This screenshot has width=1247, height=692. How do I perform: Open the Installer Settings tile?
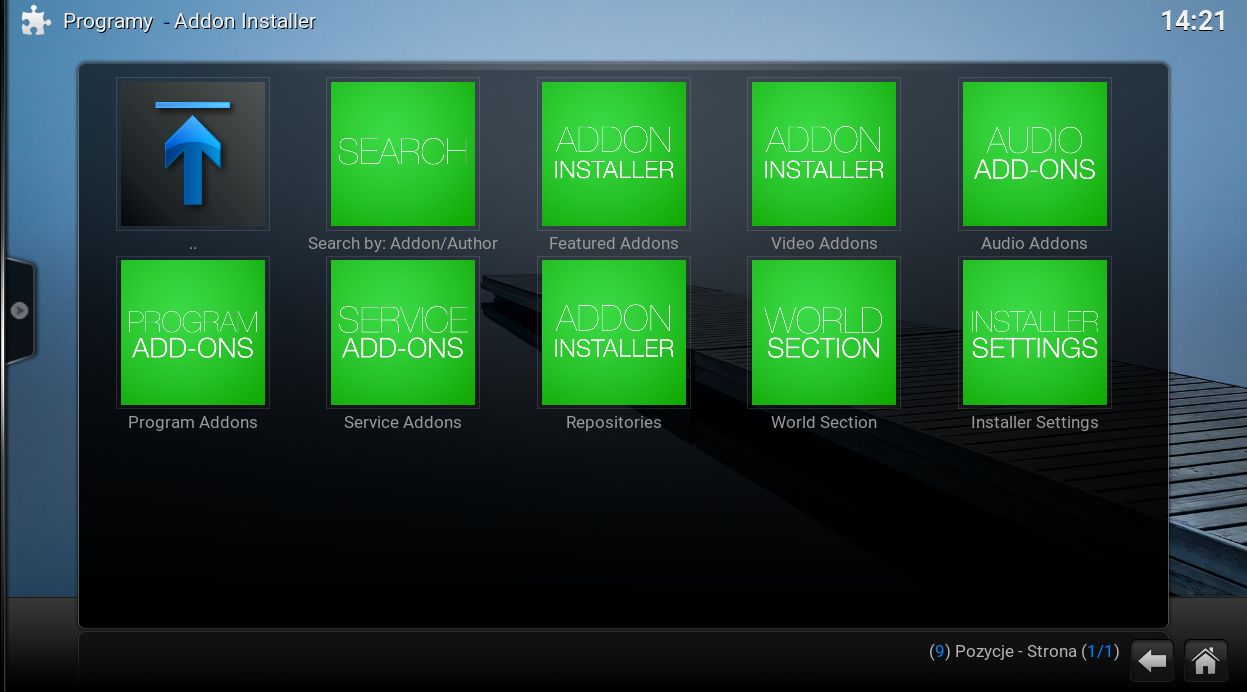[x=1035, y=333]
